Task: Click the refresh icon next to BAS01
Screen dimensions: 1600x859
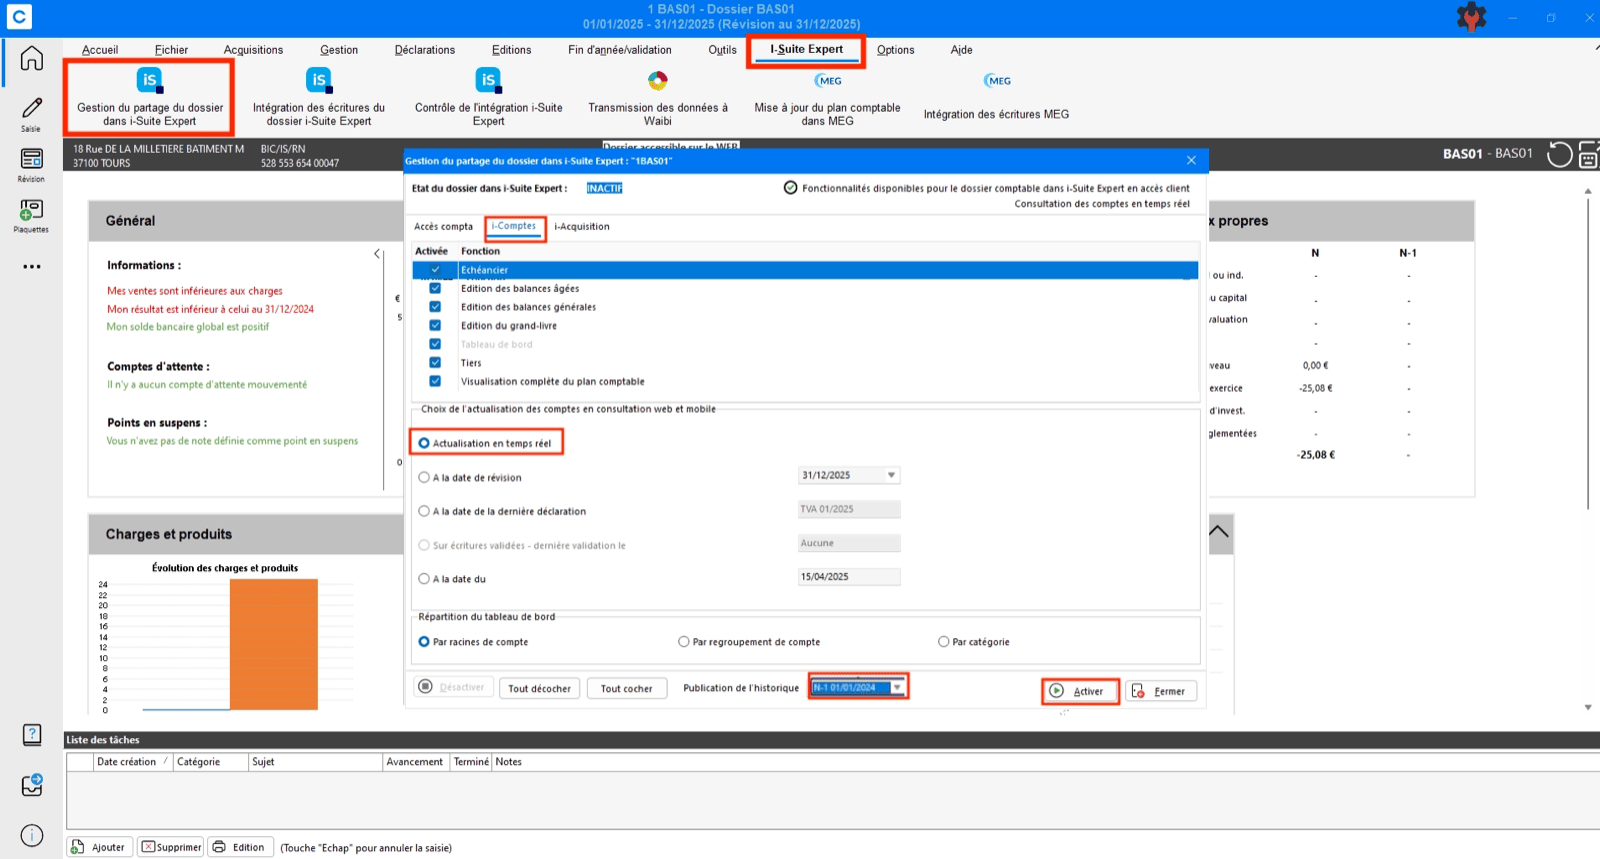Action: click(x=1559, y=154)
